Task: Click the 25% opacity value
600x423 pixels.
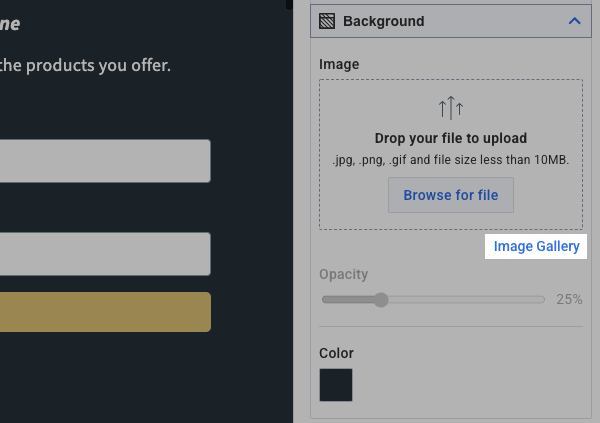Action: coord(569,299)
